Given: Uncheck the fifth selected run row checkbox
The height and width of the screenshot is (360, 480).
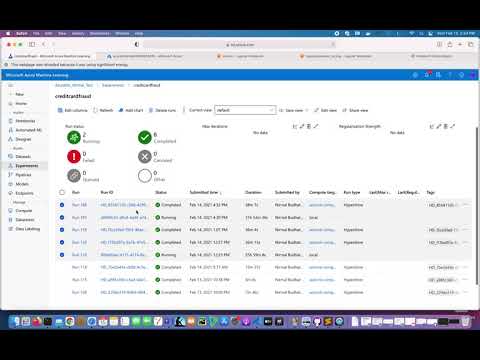Looking at the screenshot, I should 62,255.
